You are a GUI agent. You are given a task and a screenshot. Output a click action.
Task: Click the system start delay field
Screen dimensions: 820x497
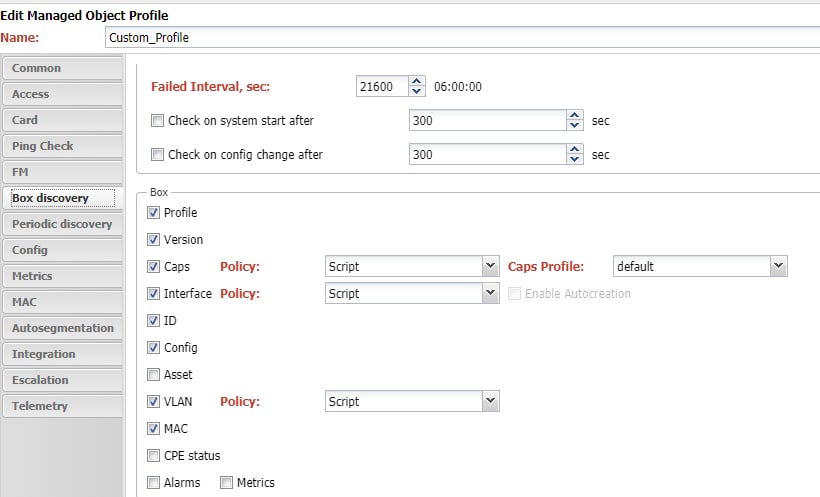tap(487, 120)
